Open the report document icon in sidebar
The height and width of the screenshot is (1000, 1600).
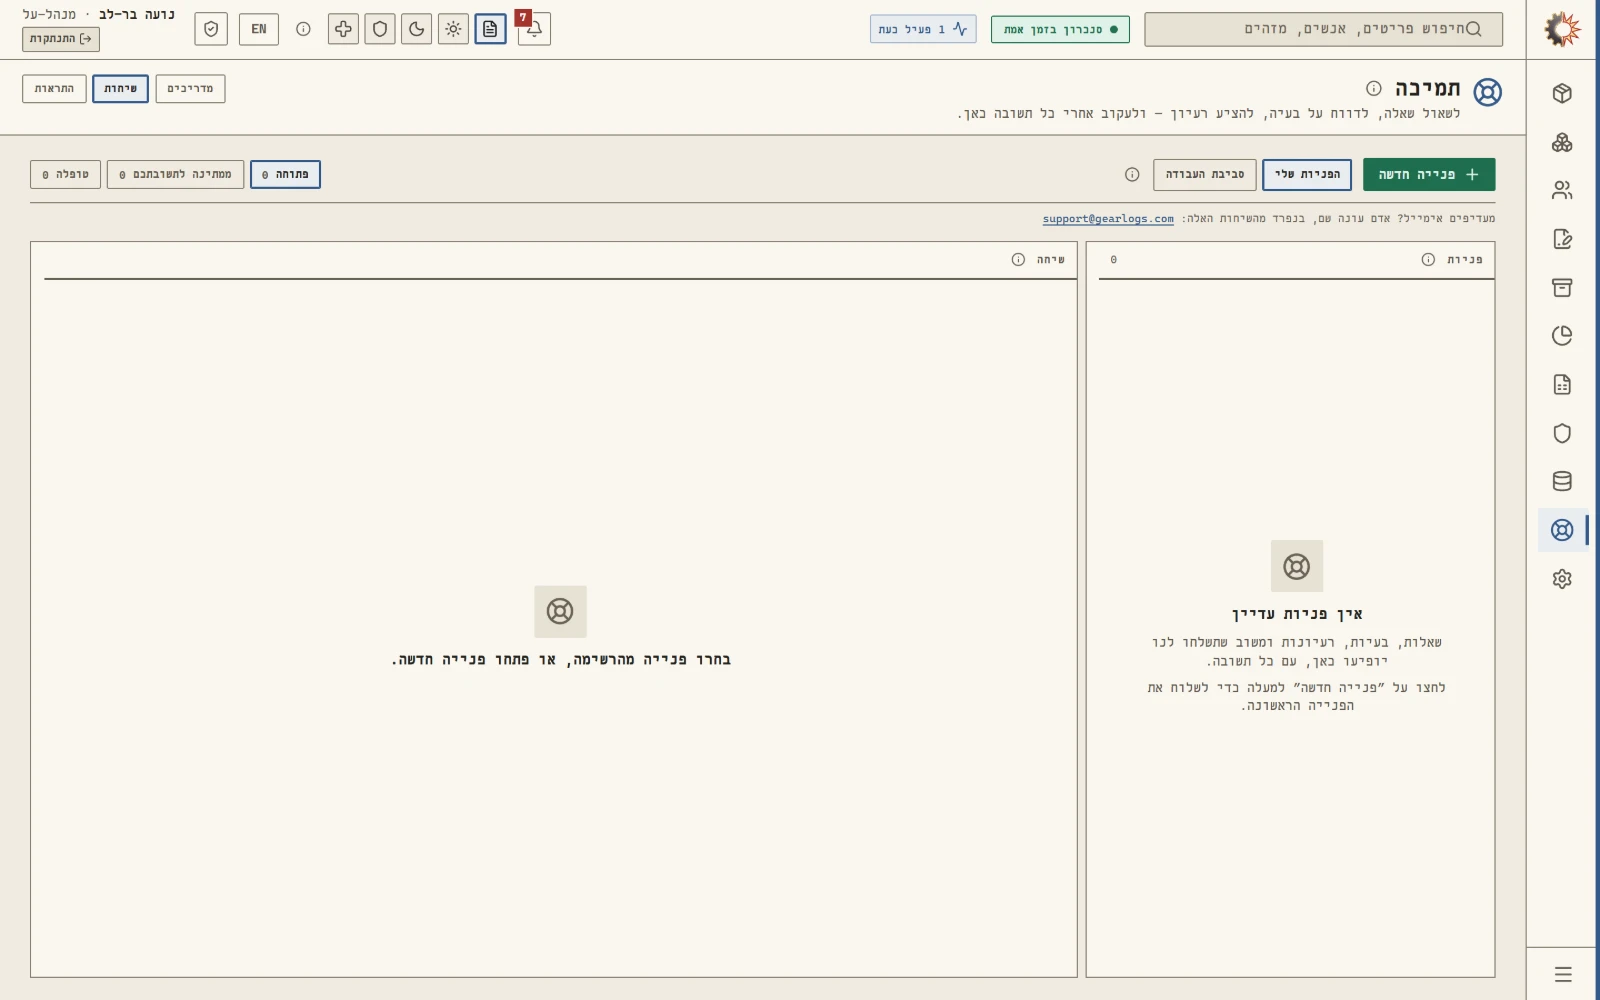coord(1562,384)
